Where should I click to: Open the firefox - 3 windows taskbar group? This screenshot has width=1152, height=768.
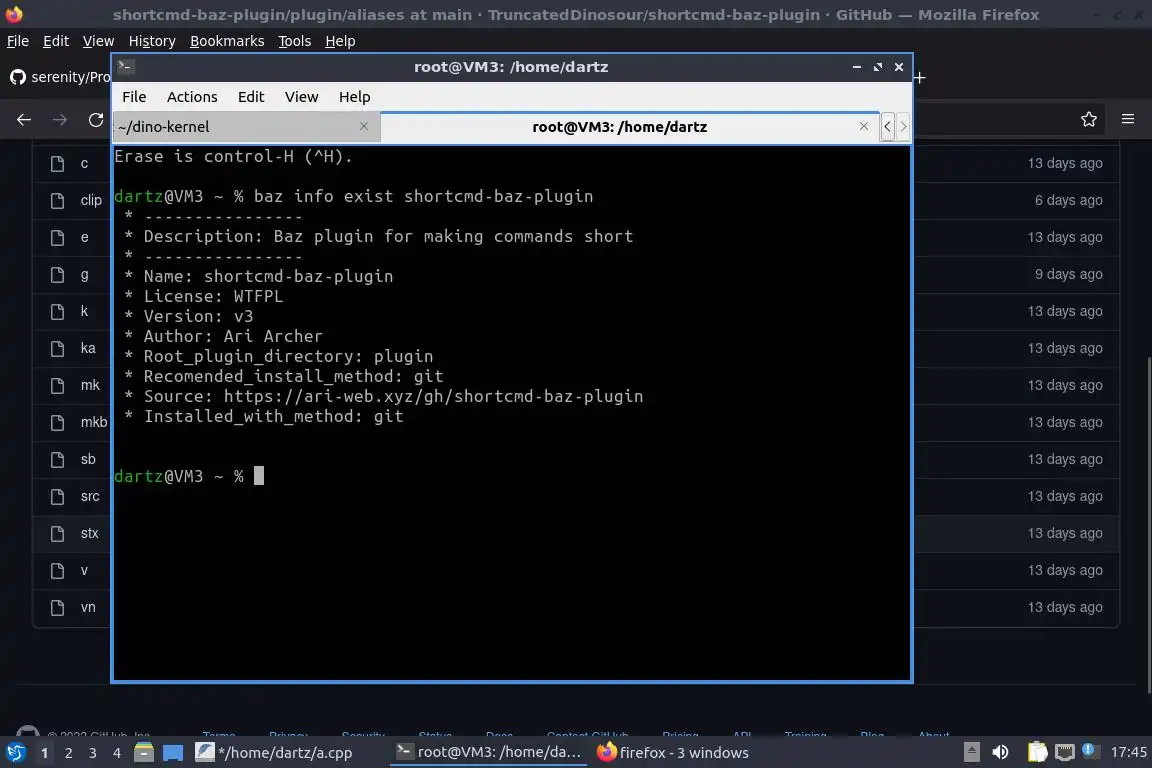click(673, 753)
